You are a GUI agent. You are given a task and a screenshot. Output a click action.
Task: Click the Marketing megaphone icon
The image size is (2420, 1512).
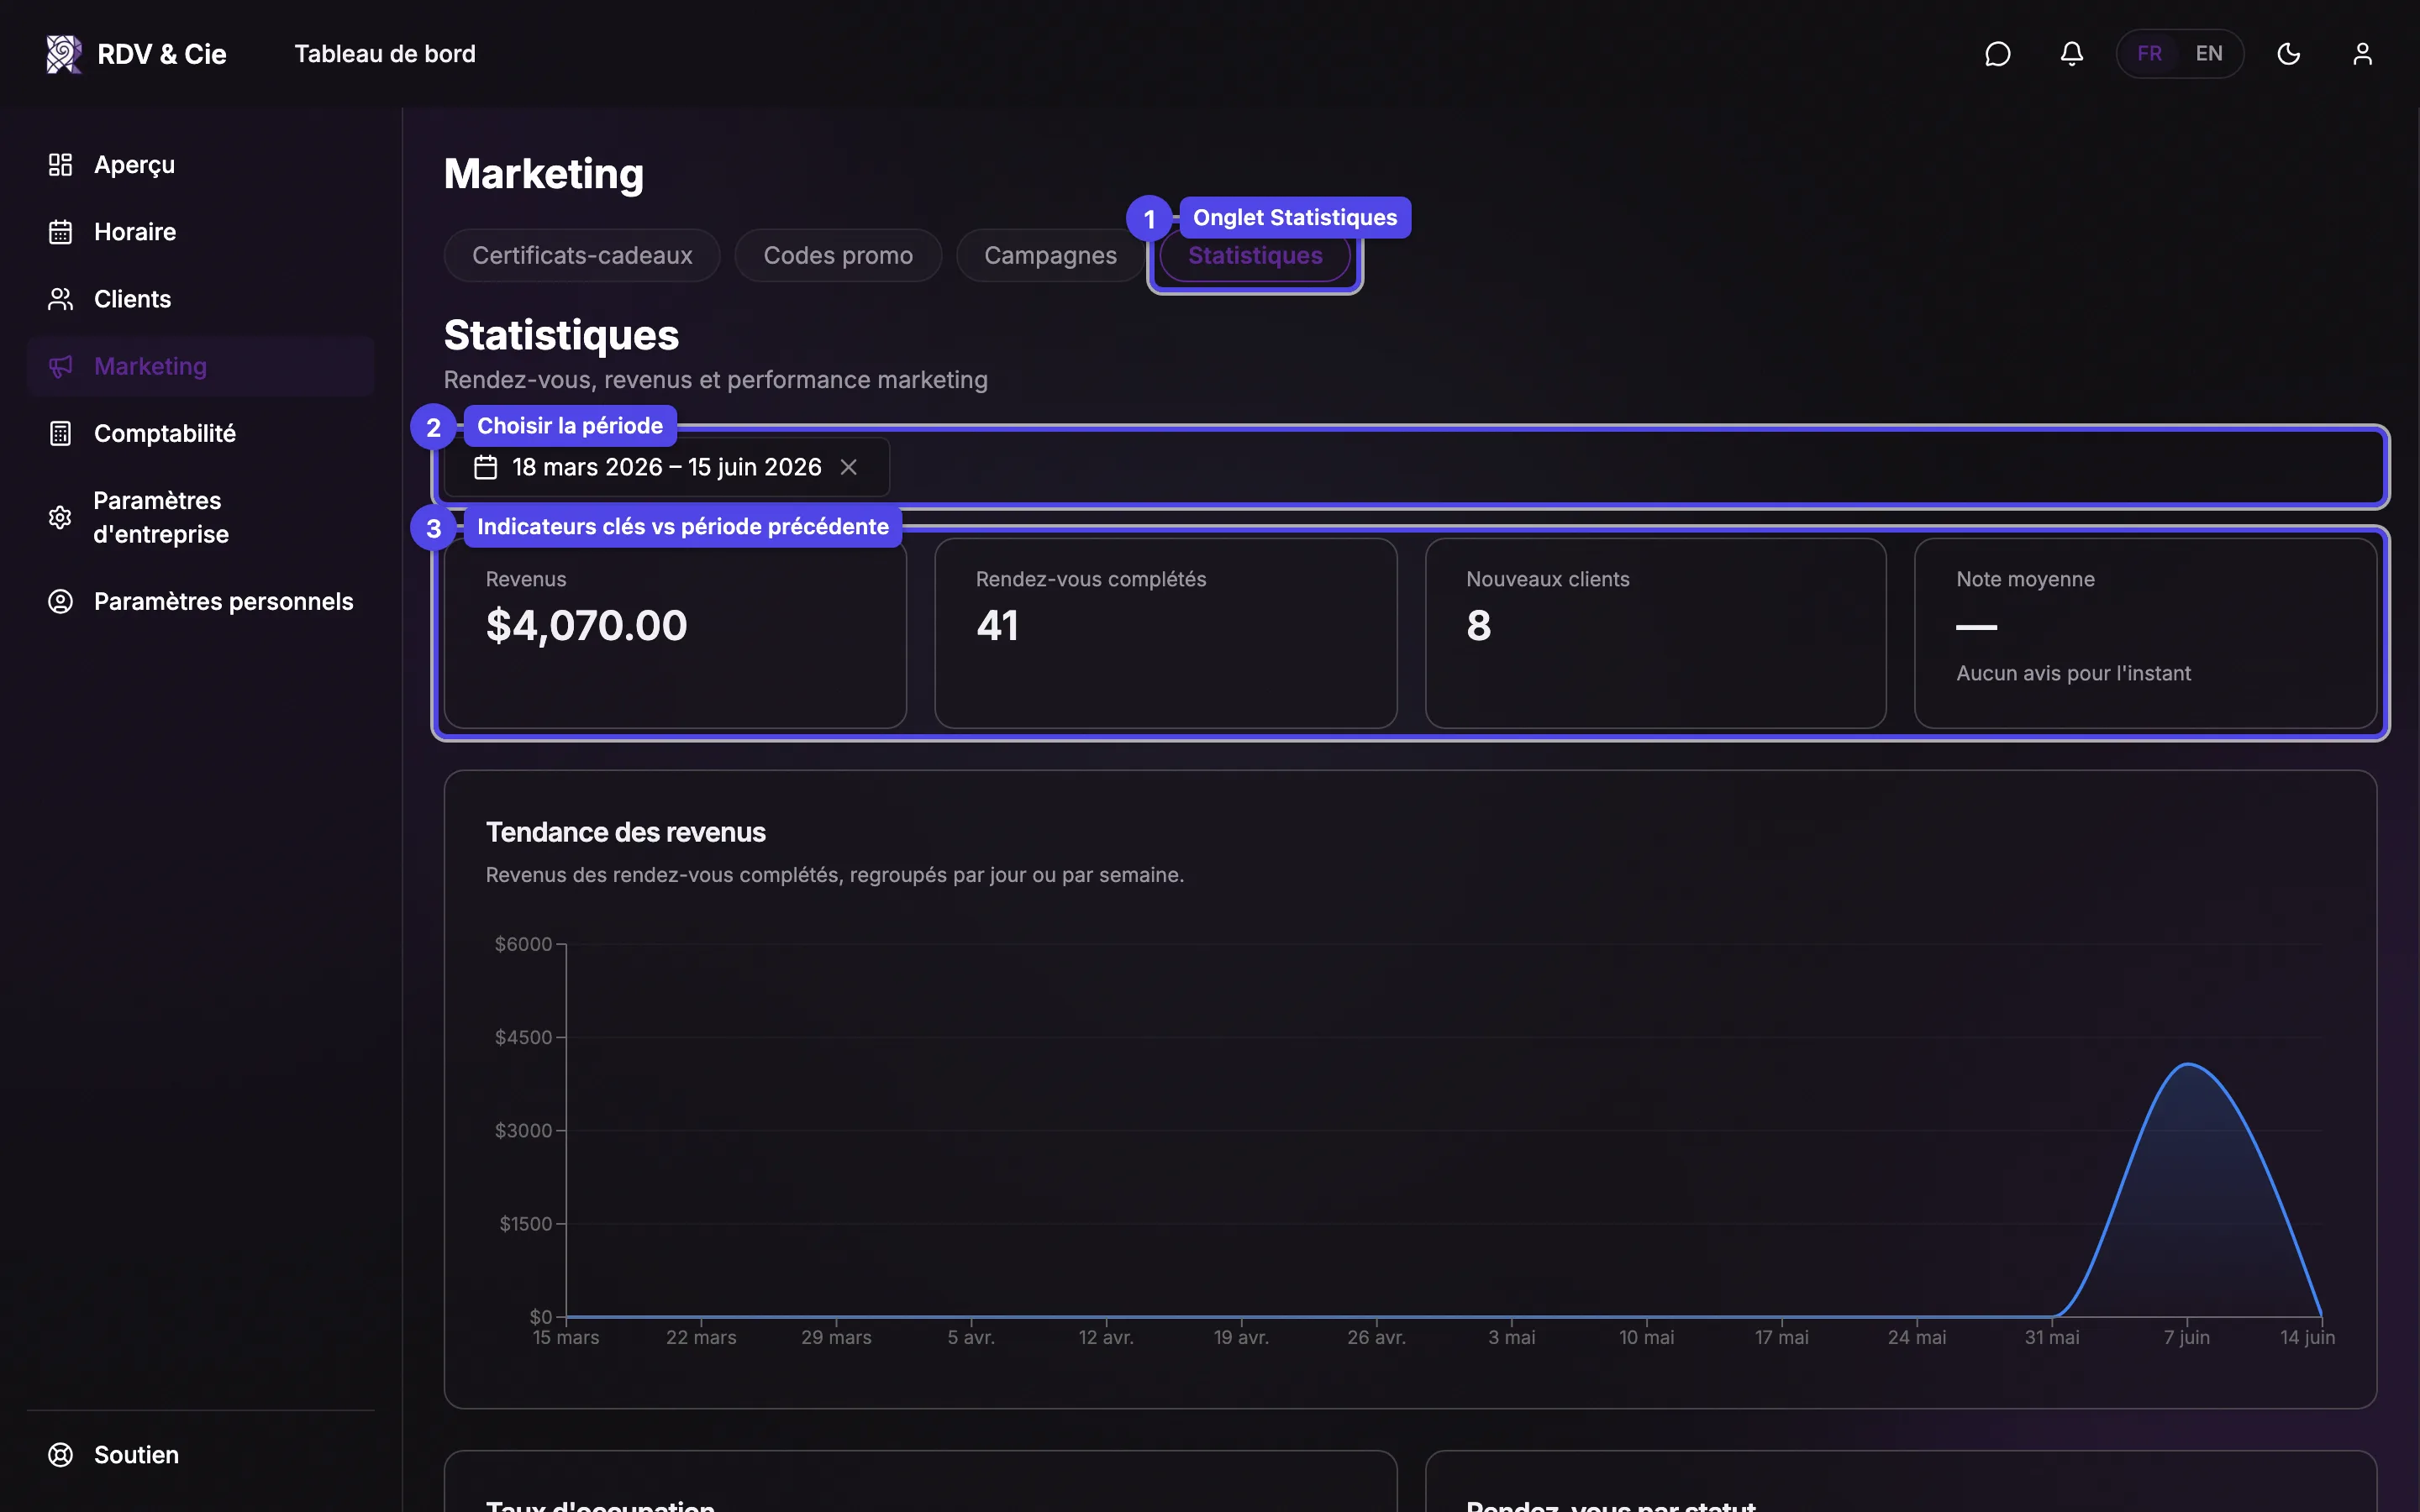click(x=60, y=366)
